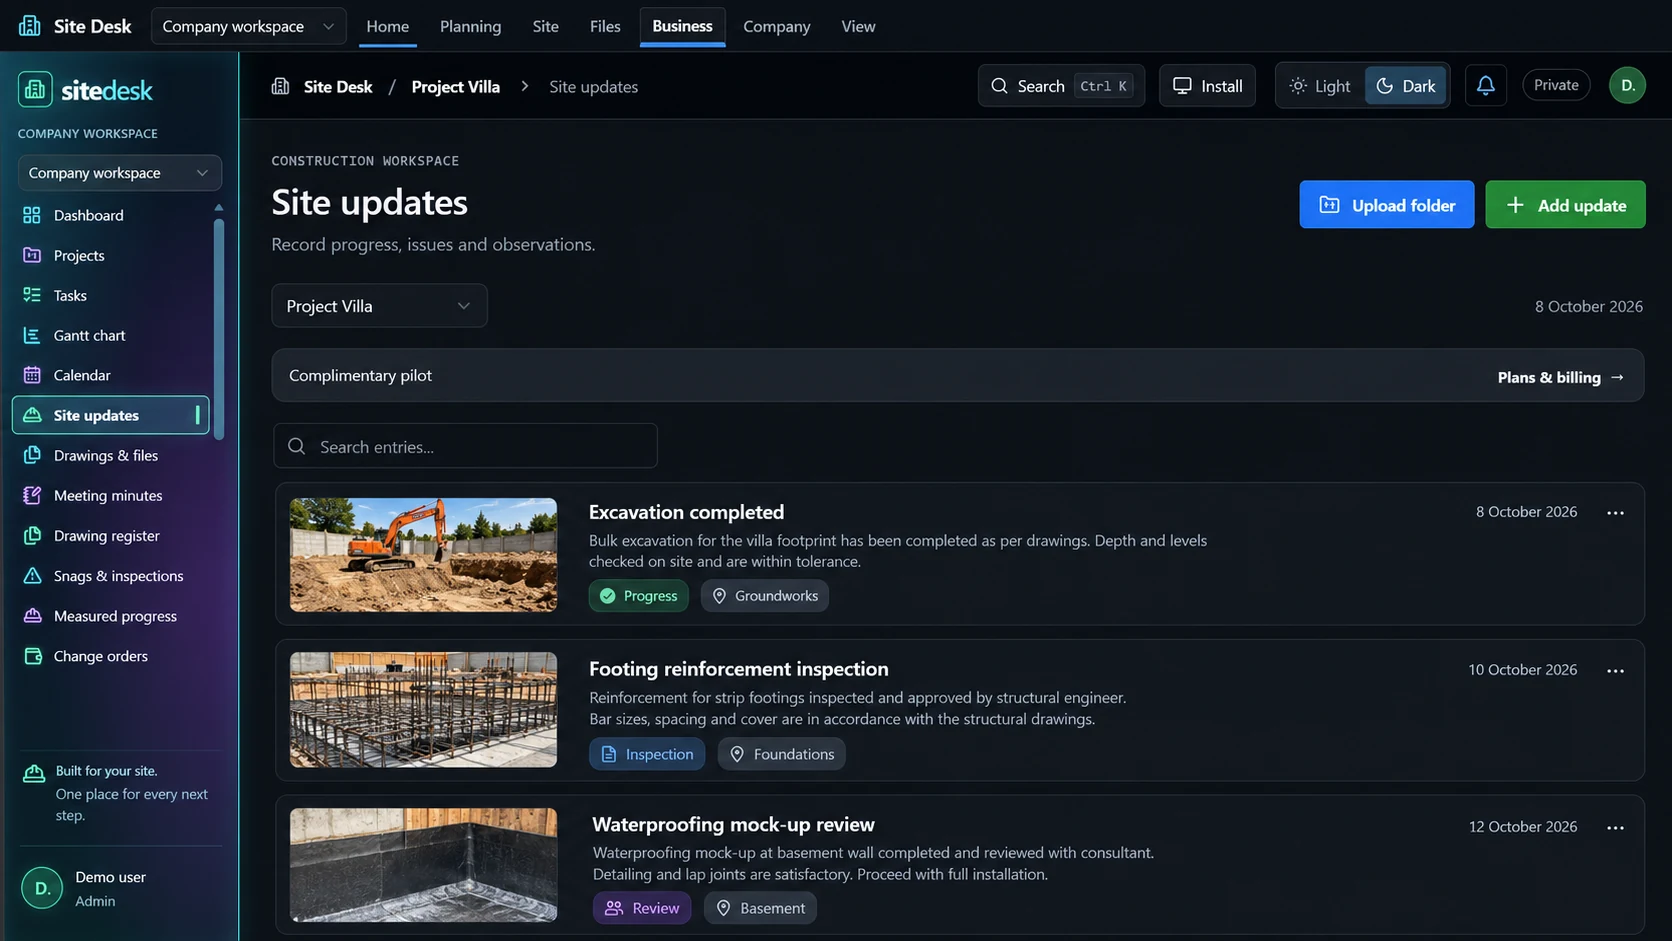Image resolution: width=1672 pixels, height=941 pixels.
Task: Click the notifications bell icon
Action: coord(1485,85)
